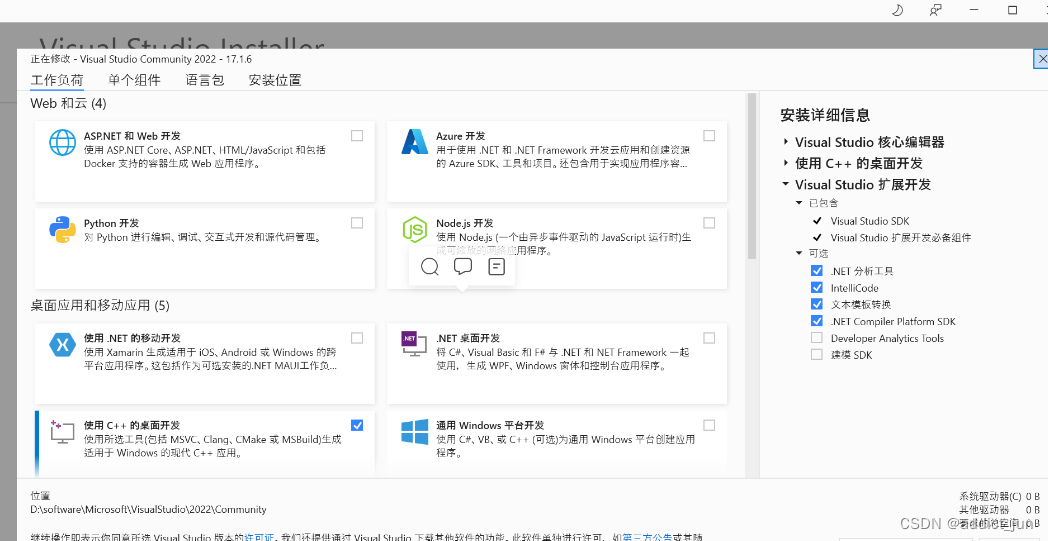Click the Azure logo icon

click(414, 142)
